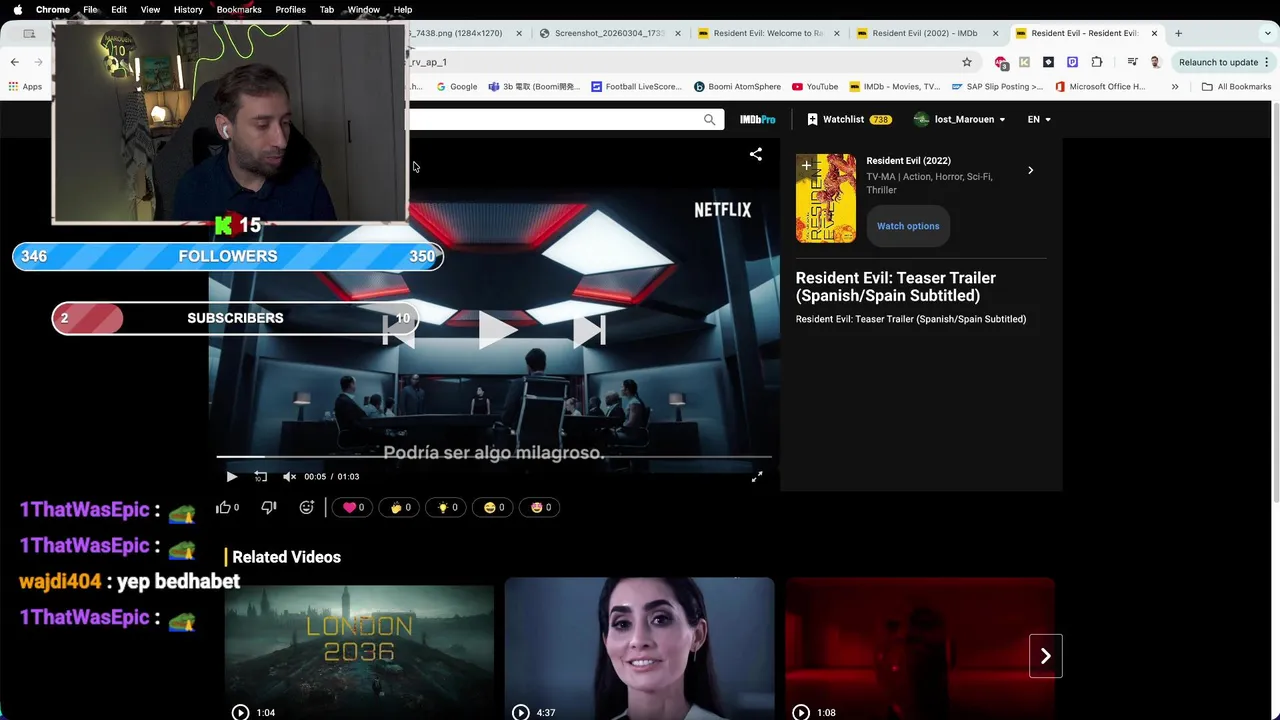Add Resident Evil (2022) to watchlist on poster
The width and height of the screenshot is (1280, 720).
806,165
